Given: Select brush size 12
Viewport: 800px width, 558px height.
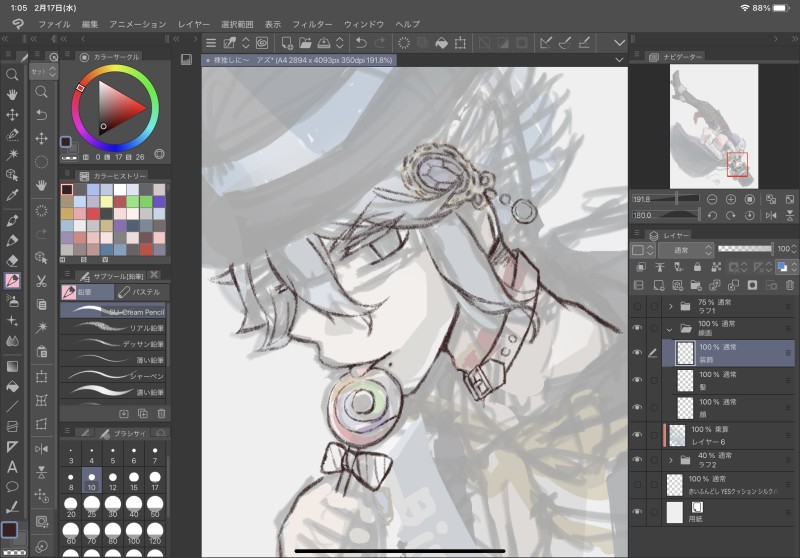Looking at the screenshot, I should click(x=112, y=481).
